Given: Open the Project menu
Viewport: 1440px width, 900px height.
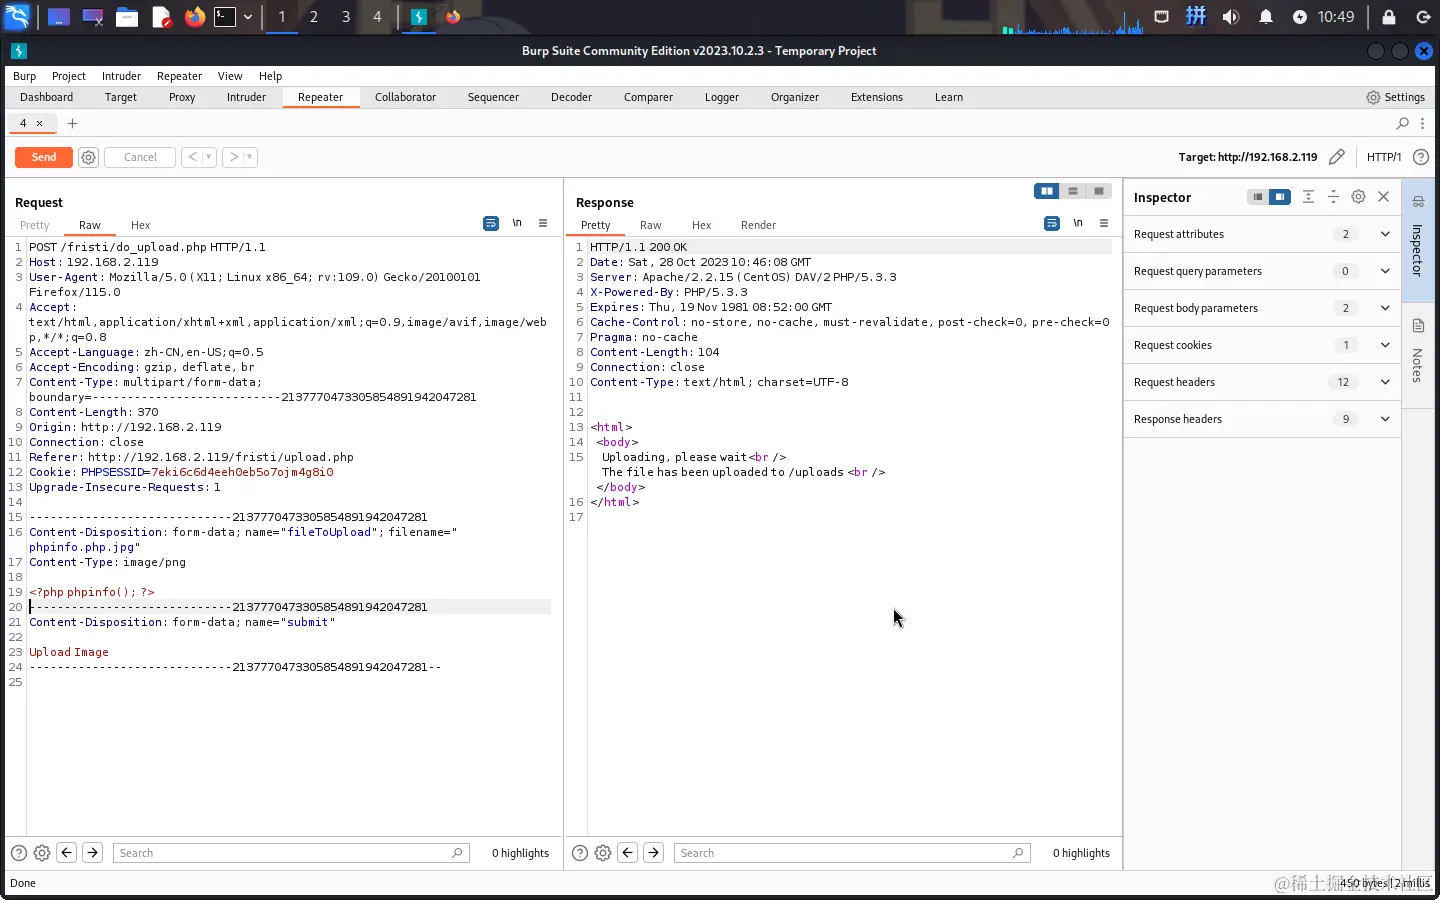Looking at the screenshot, I should coord(69,76).
